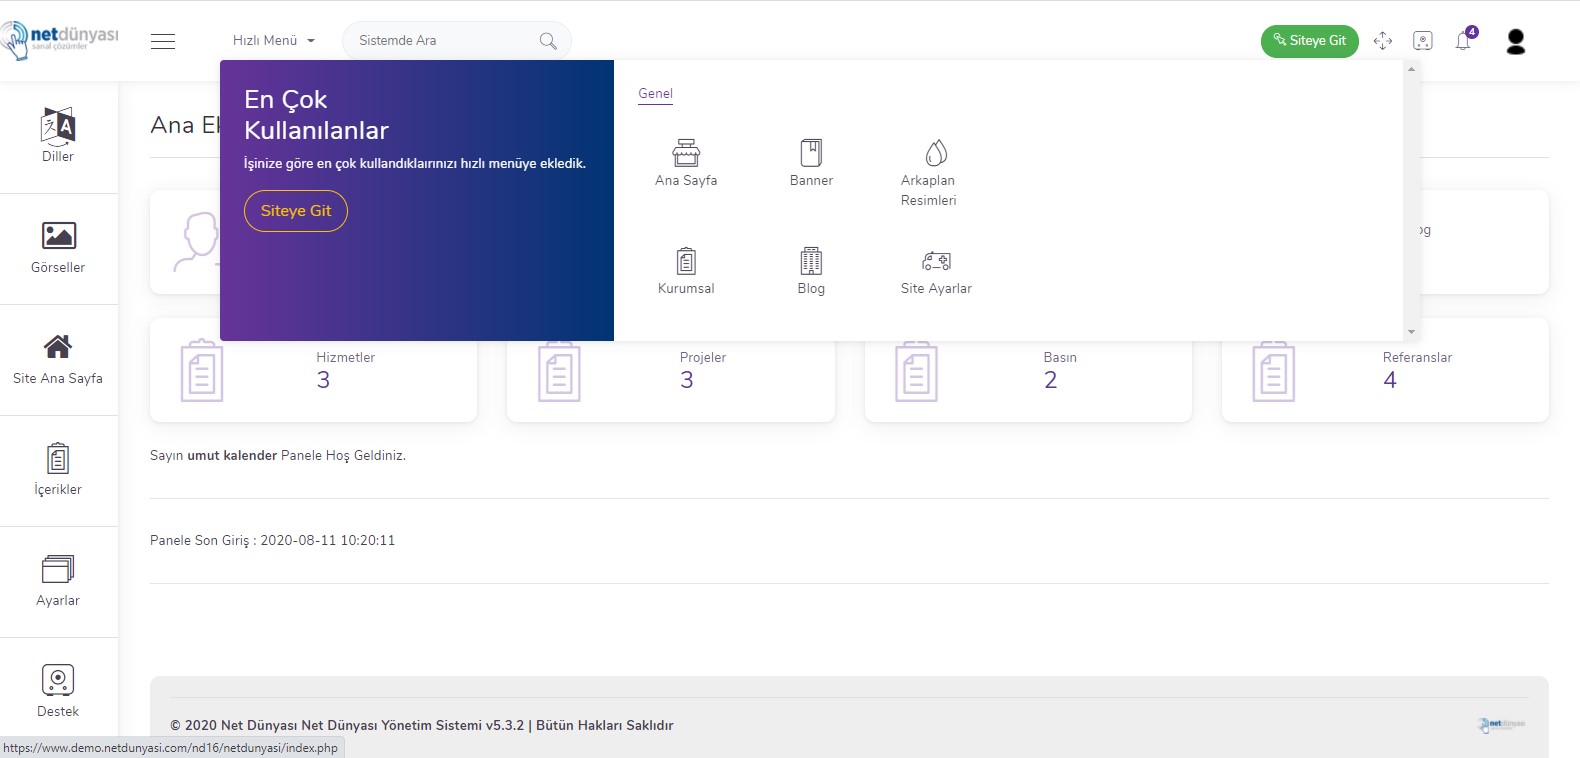Image resolution: width=1580 pixels, height=758 pixels.
Task: Click the quick menu scrollbar up arrow
Action: 1411,69
